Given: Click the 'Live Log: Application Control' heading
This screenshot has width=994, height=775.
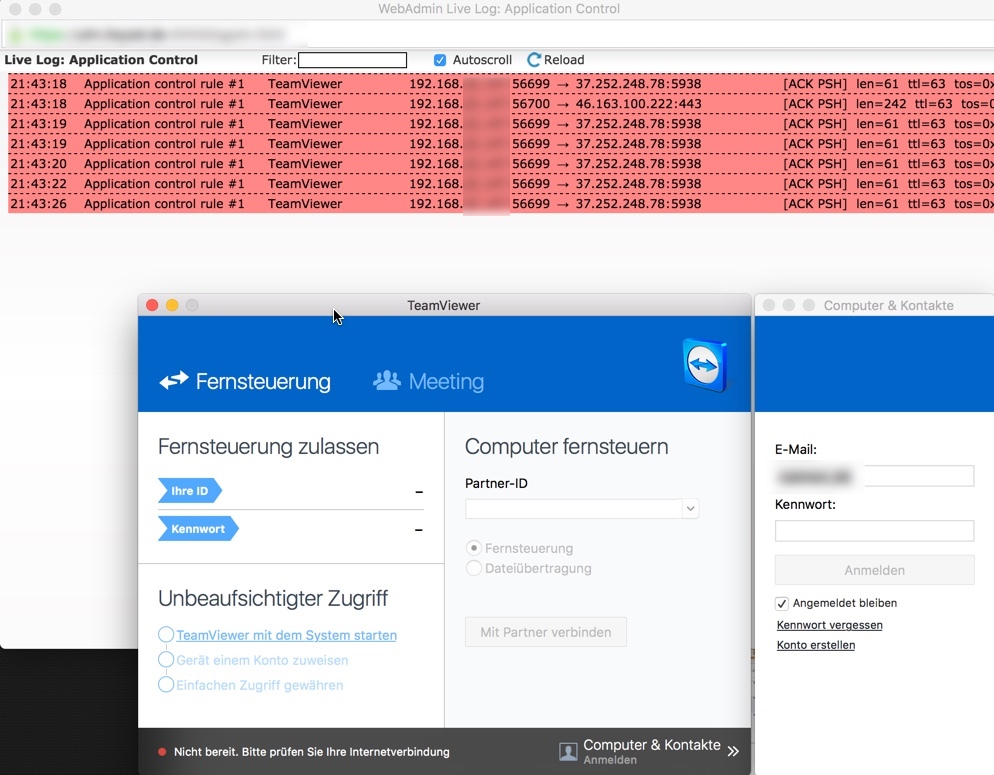Looking at the screenshot, I should [x=101, y=60].
